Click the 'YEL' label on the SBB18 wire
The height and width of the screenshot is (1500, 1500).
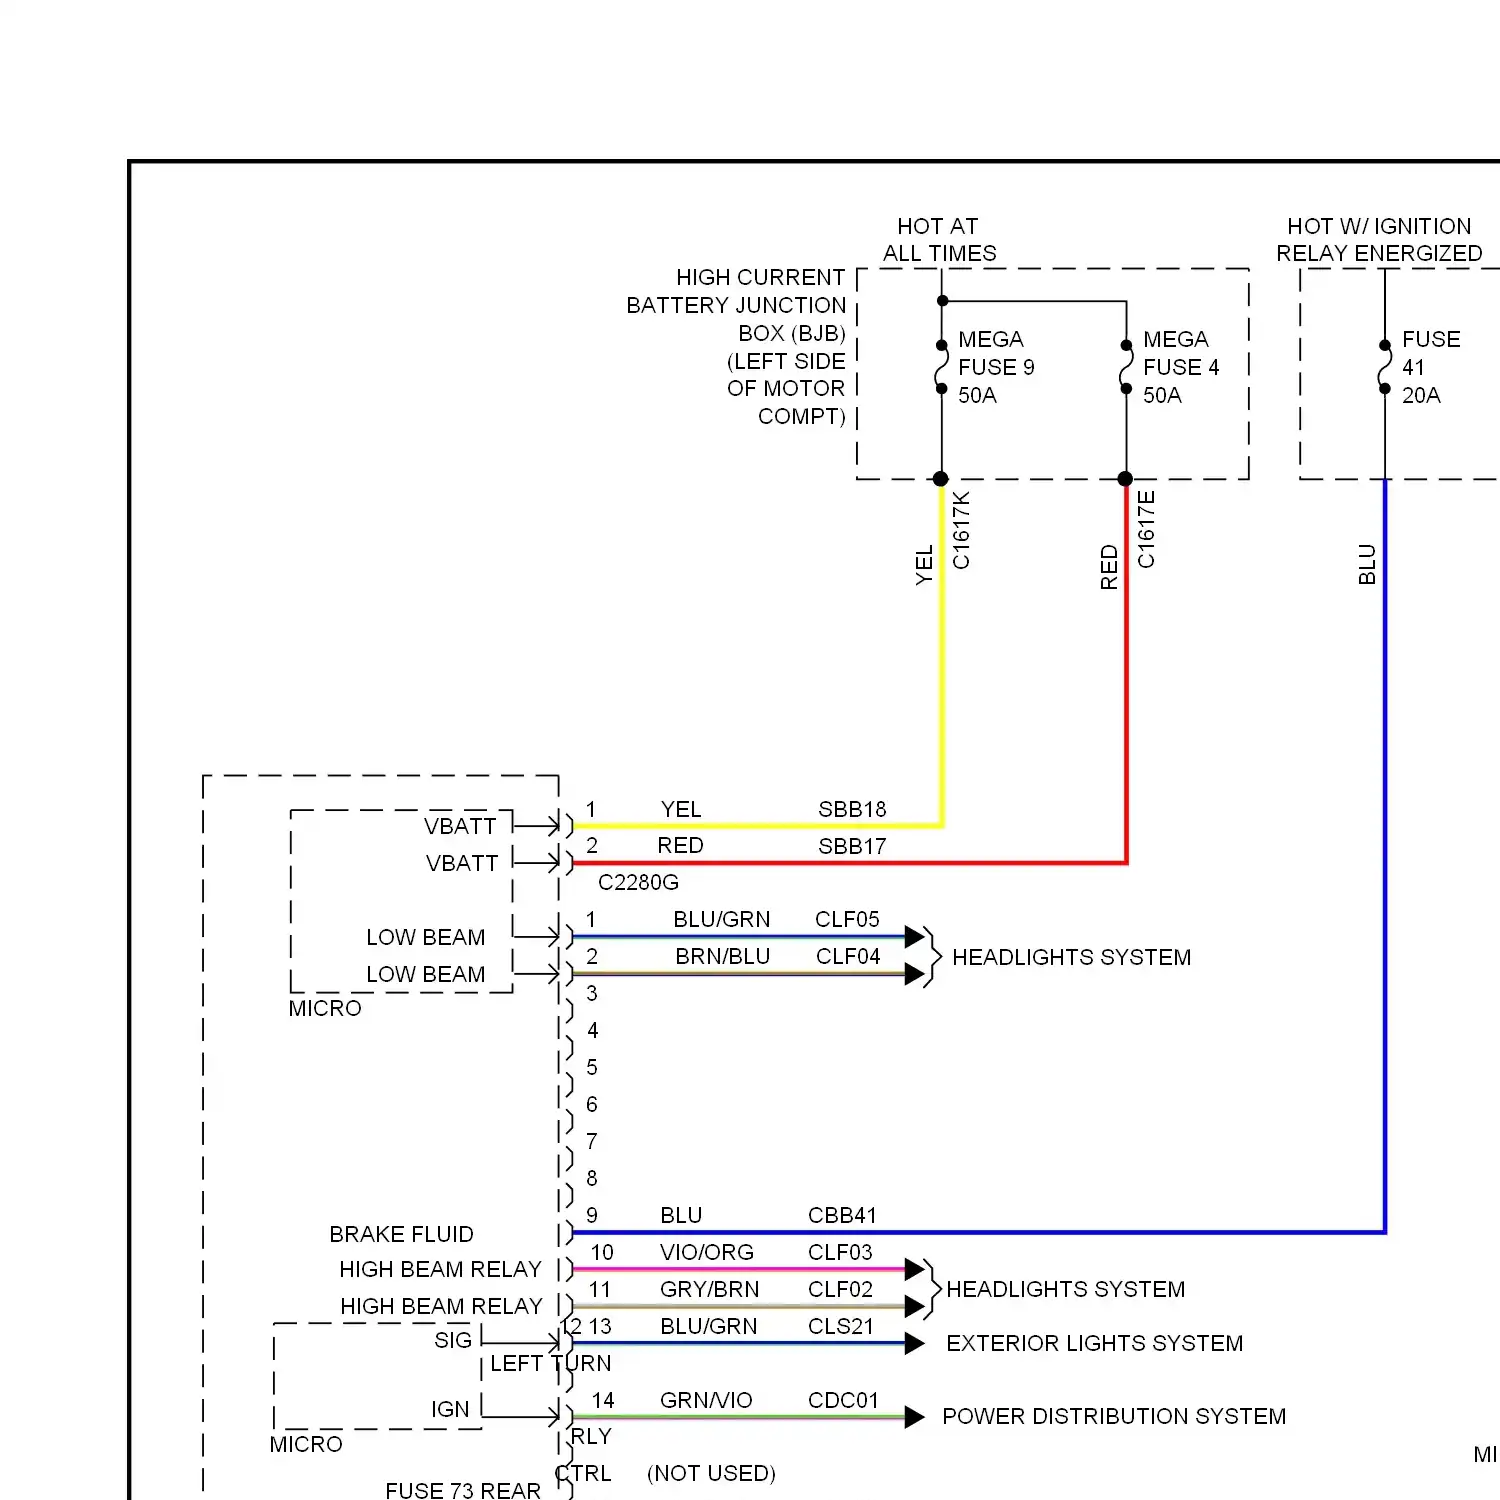[681, 809]
